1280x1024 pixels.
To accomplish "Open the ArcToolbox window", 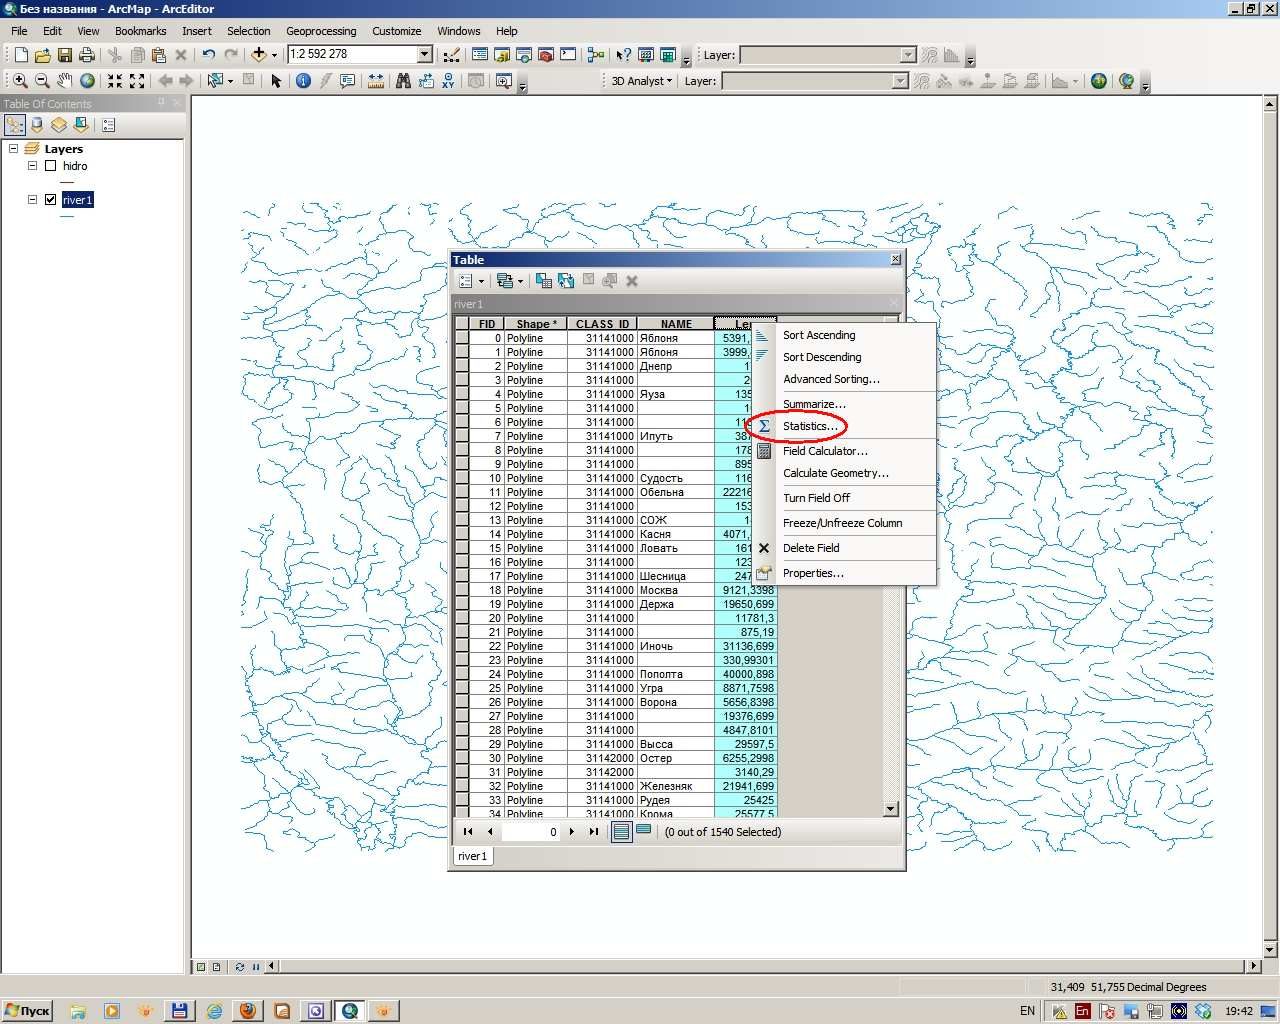I will pos(545,55).
